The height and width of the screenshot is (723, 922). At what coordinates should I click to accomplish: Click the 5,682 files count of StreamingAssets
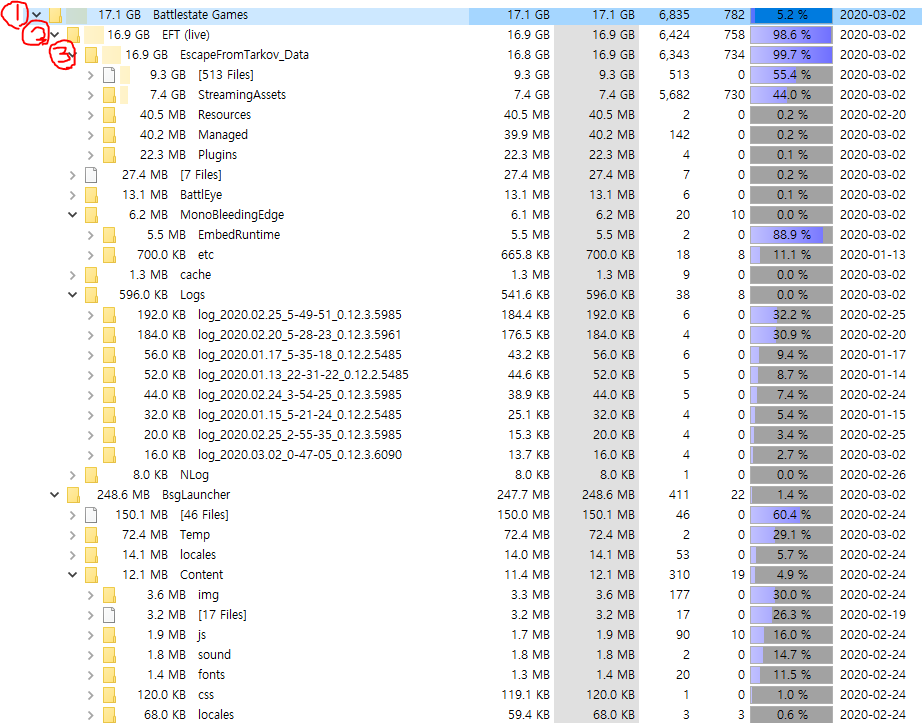click(674, 95)
